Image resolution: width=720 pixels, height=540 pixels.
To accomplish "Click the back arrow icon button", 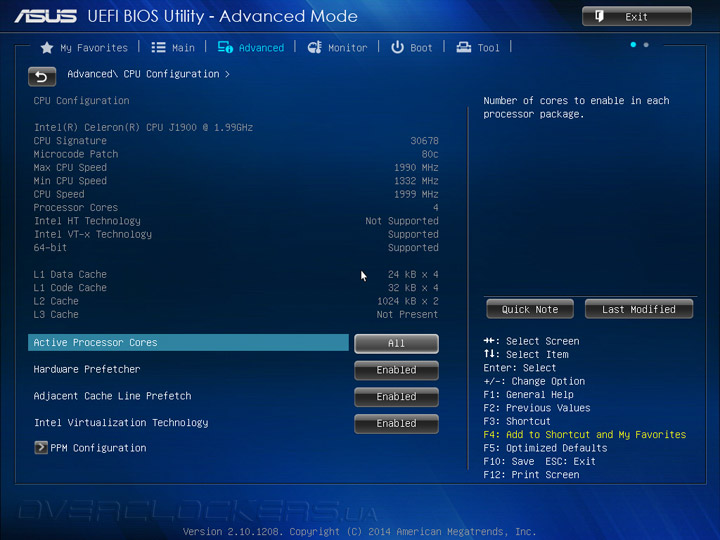I will [x=42, y=77].
